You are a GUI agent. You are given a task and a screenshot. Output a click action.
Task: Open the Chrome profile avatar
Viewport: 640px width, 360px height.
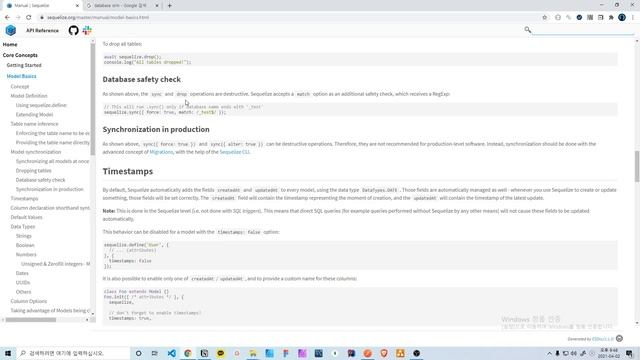click(622, 18)
